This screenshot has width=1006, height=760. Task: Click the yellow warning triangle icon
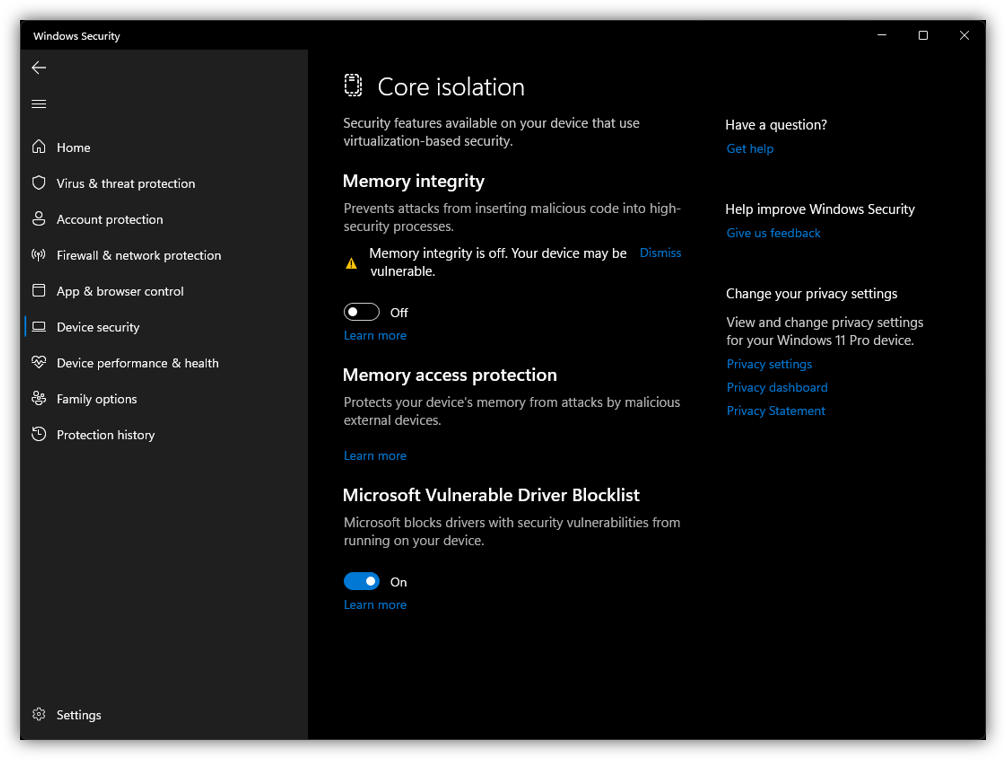(x=351, y=263)
